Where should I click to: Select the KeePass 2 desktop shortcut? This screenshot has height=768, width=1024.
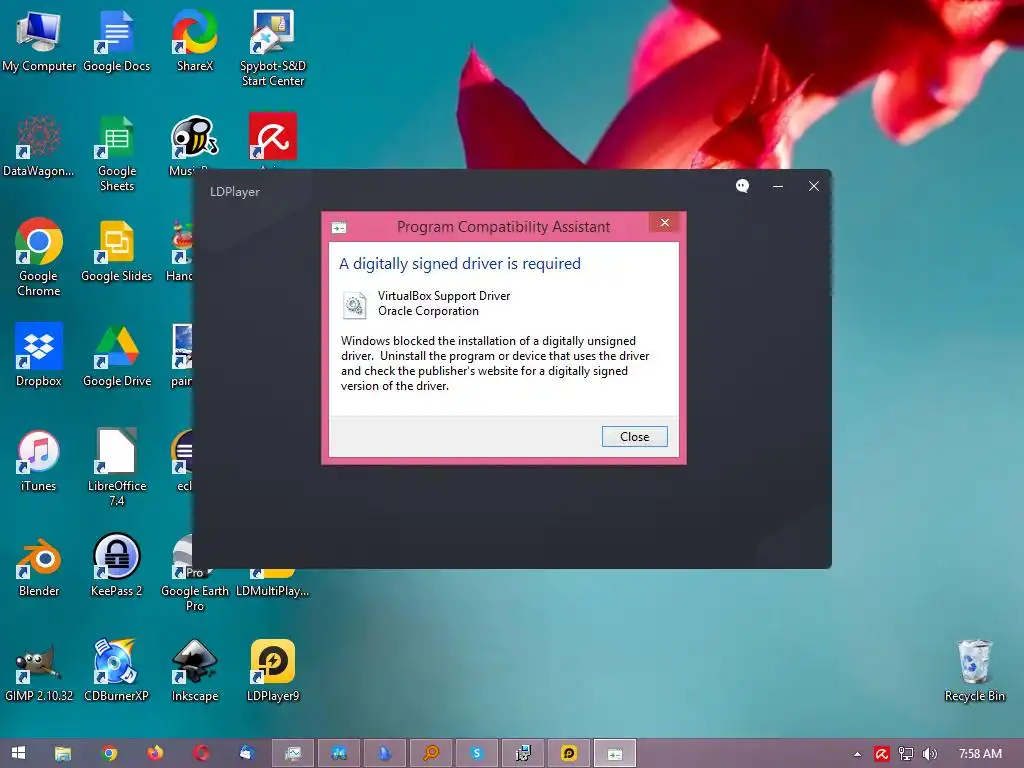click(116, 566)
